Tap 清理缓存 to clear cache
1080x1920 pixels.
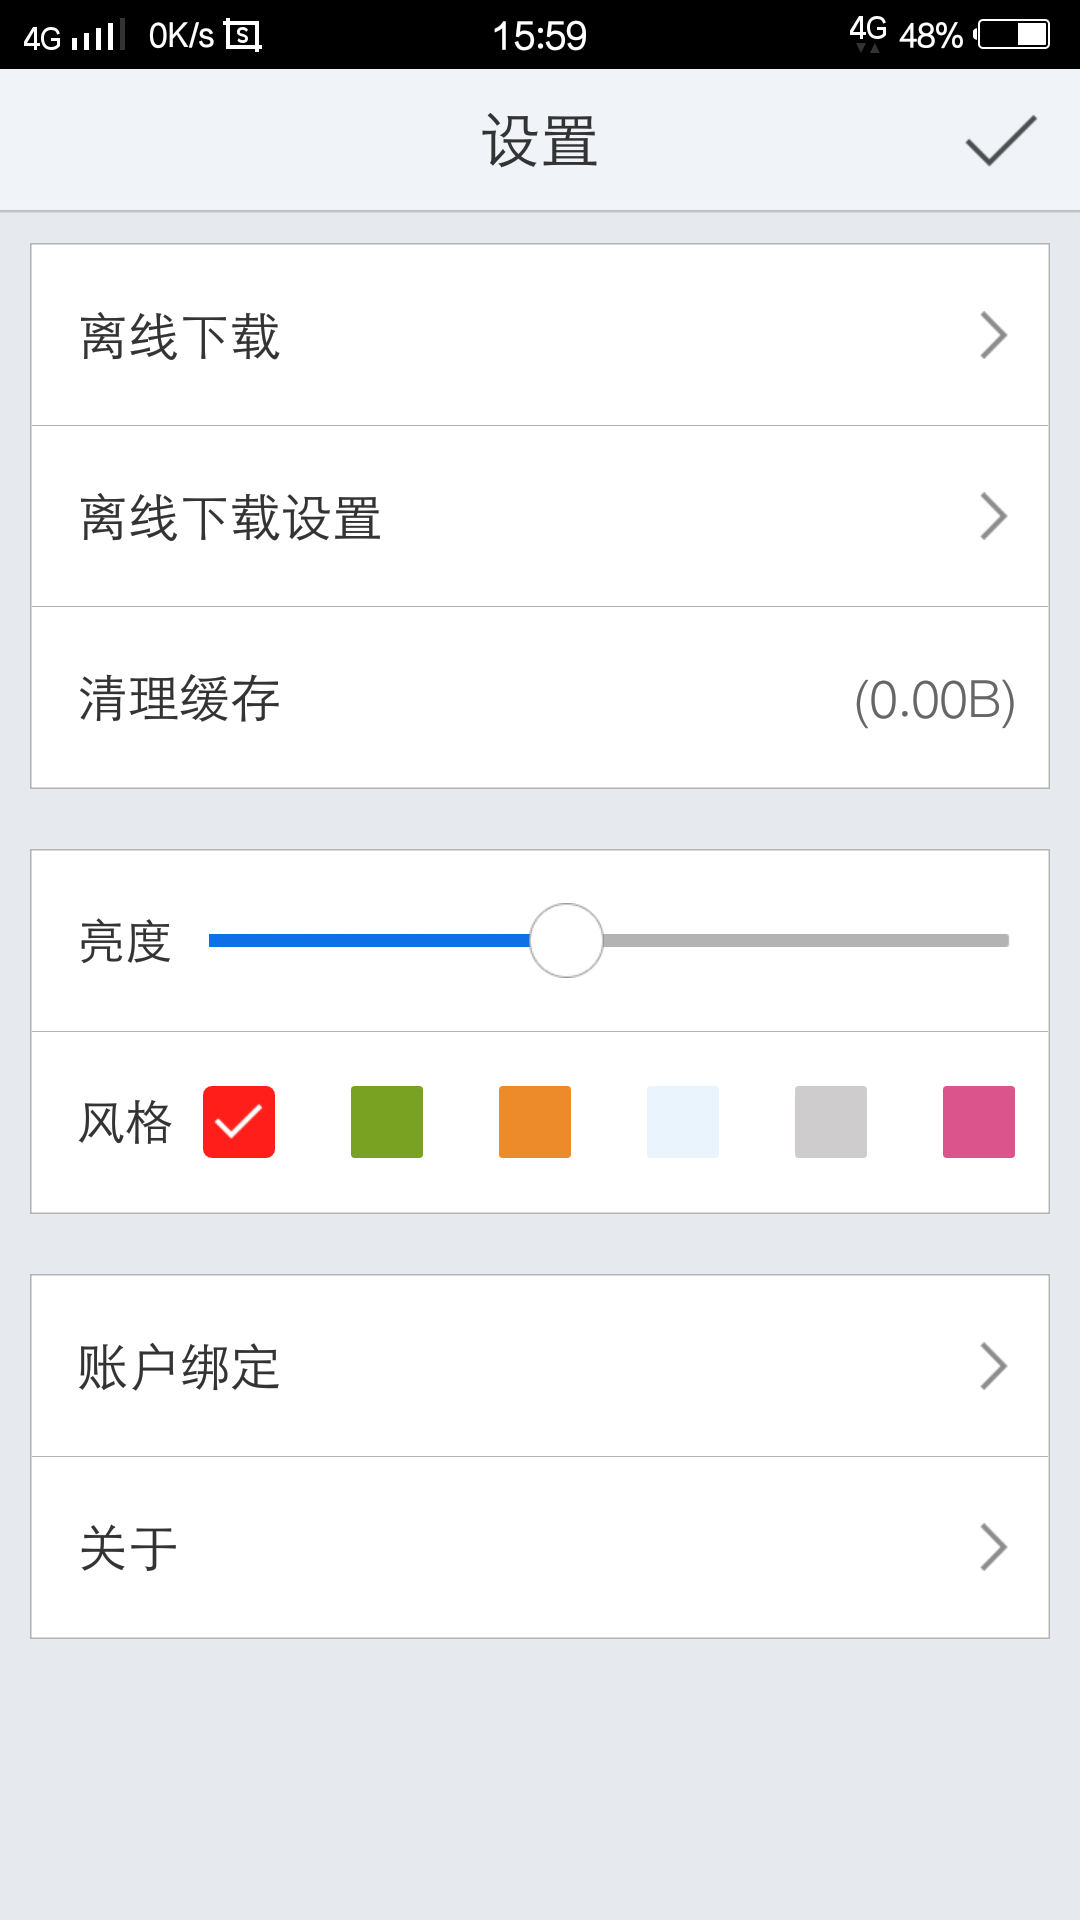click(180, 699)
